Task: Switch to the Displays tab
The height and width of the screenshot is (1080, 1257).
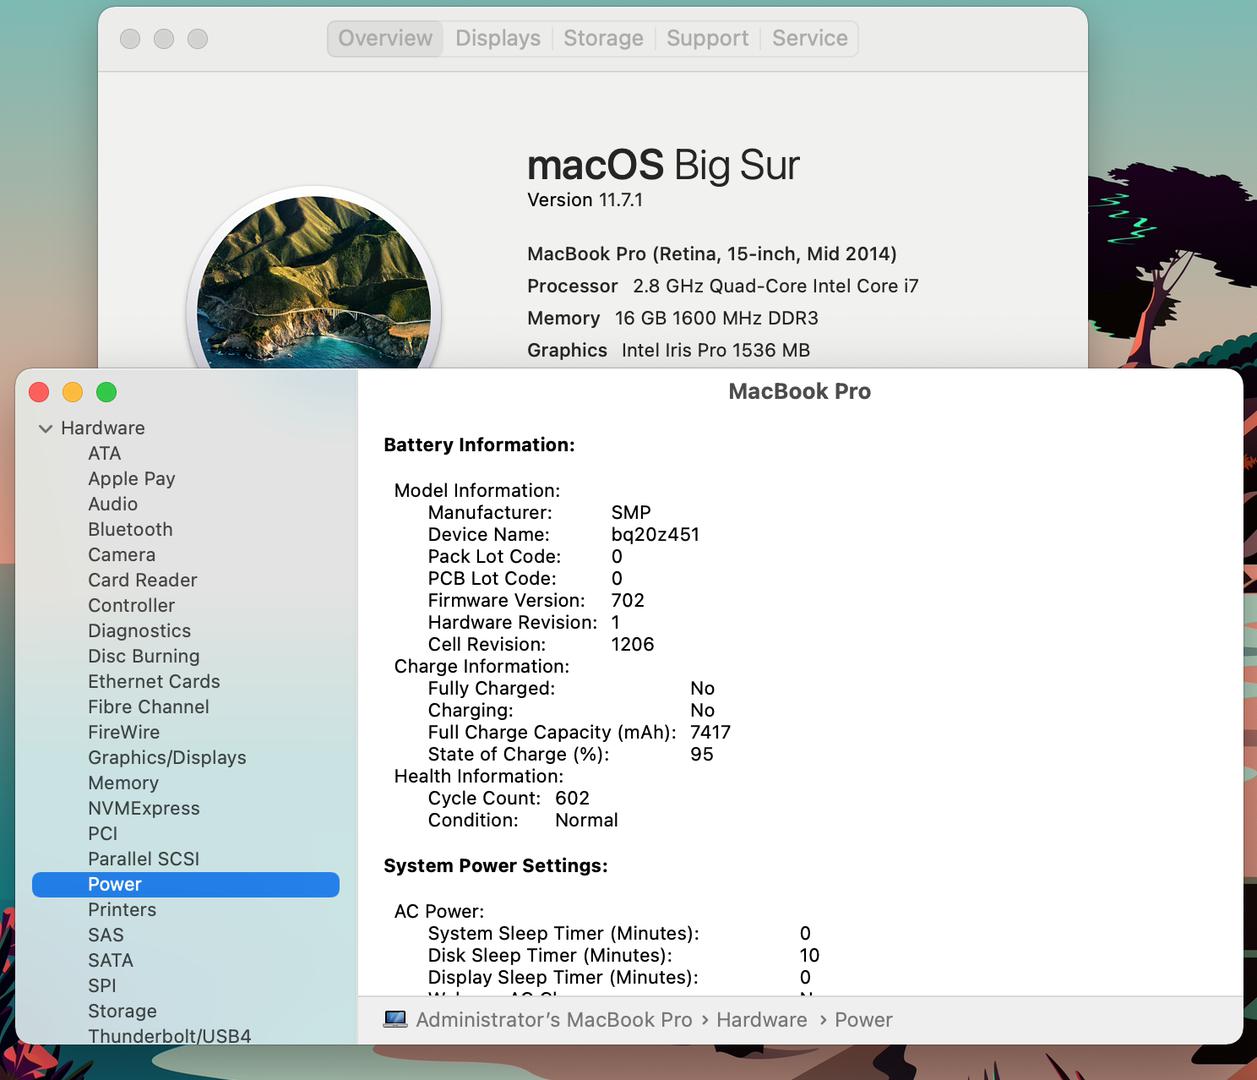Action: pos(497,38)
